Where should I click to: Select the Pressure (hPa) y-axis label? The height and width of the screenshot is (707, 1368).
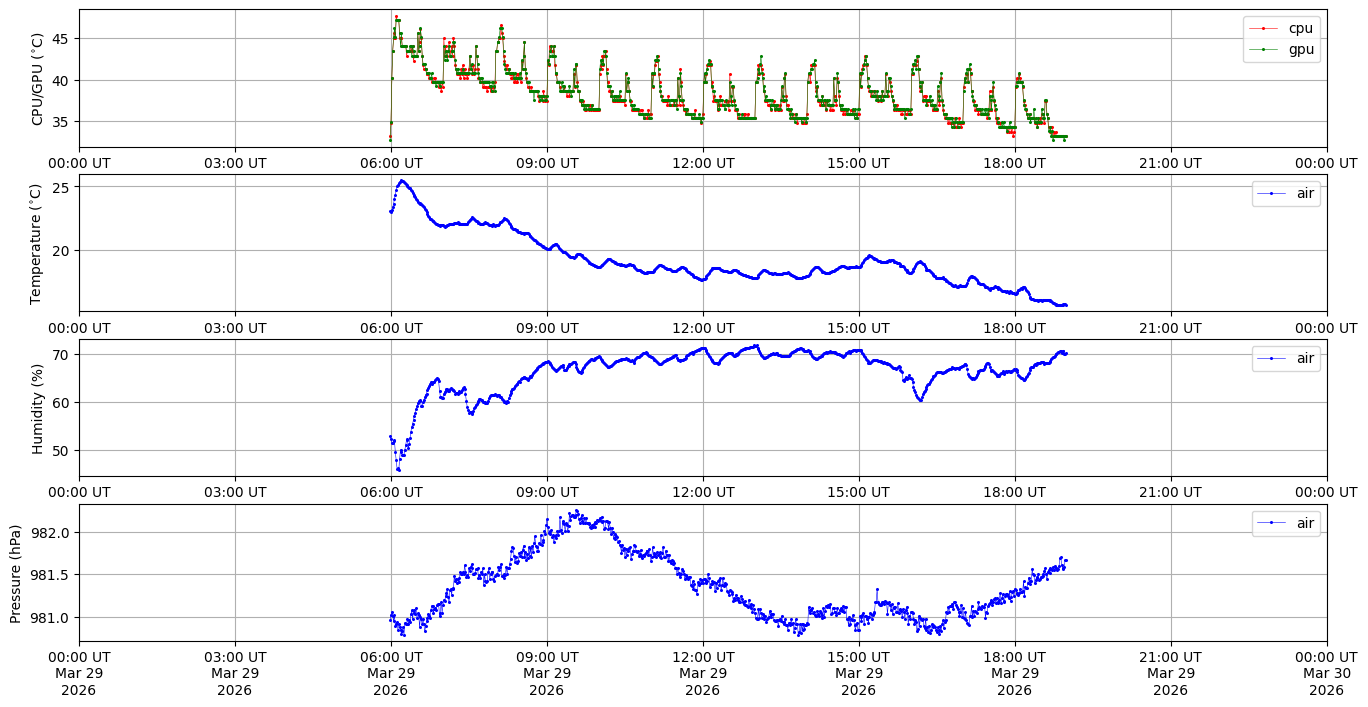click(x=16, y=573)
